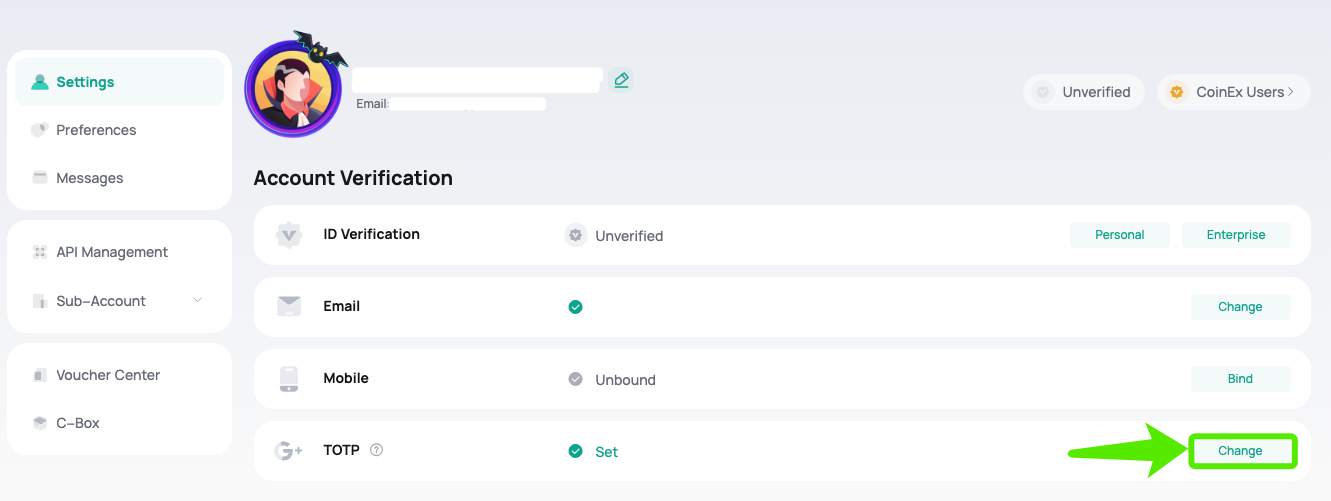1331x501 pixels.
Task: Click the edit nickname pencil icon
Action: [621, 80]
